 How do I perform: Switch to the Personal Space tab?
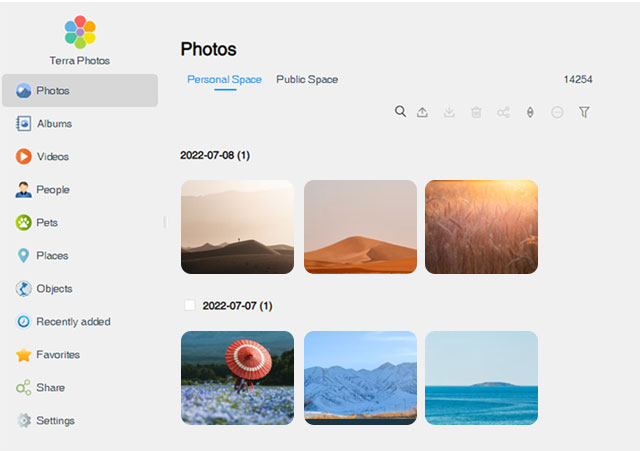coord(224,79)
